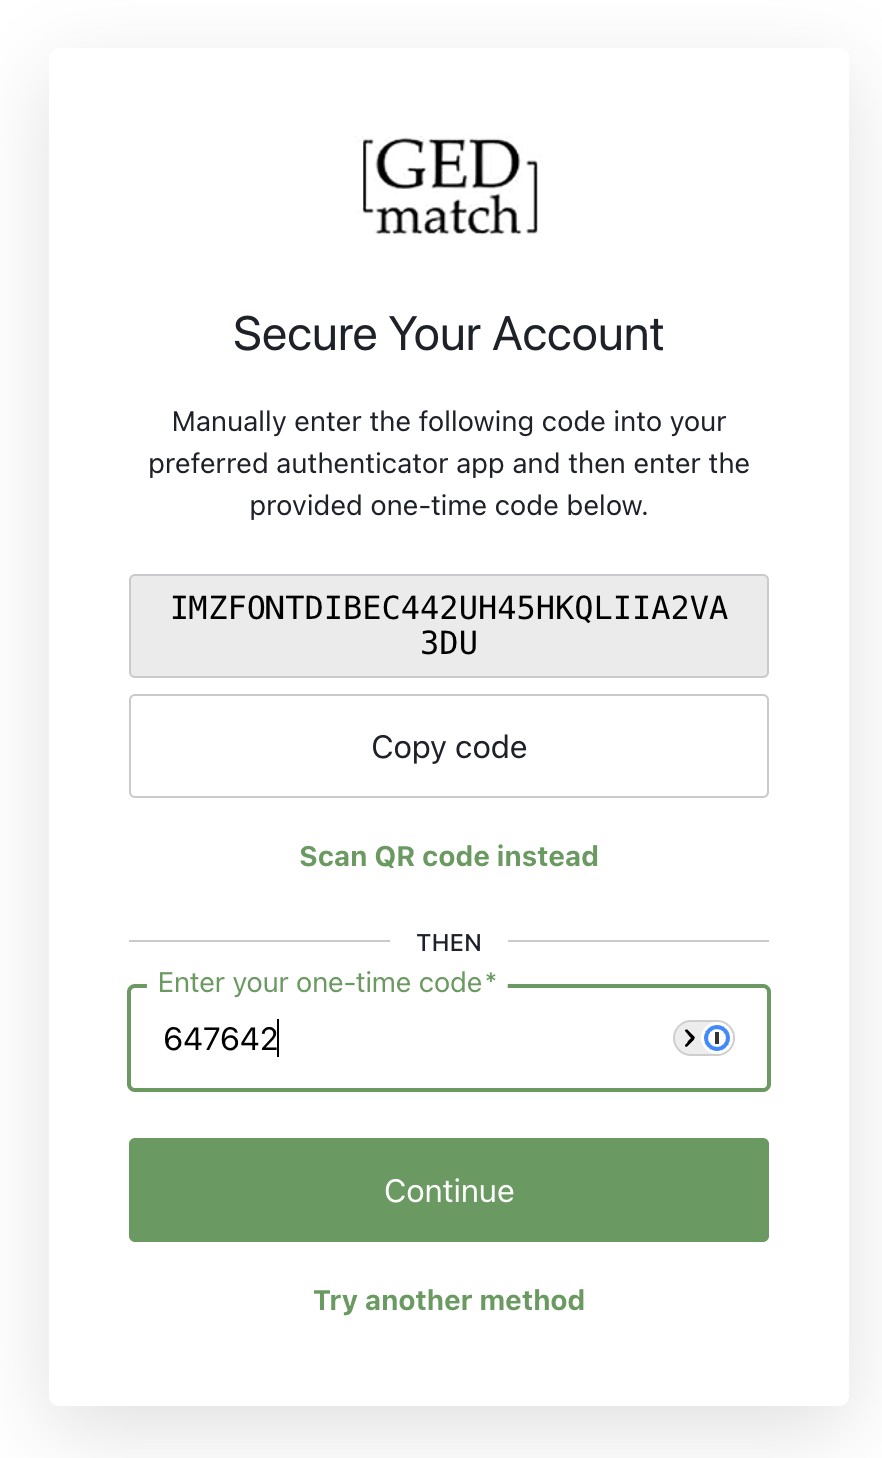Click the trailing 3DU key characters
Viewport: 882px width, 1458px height.
click(x=449, y=643)
